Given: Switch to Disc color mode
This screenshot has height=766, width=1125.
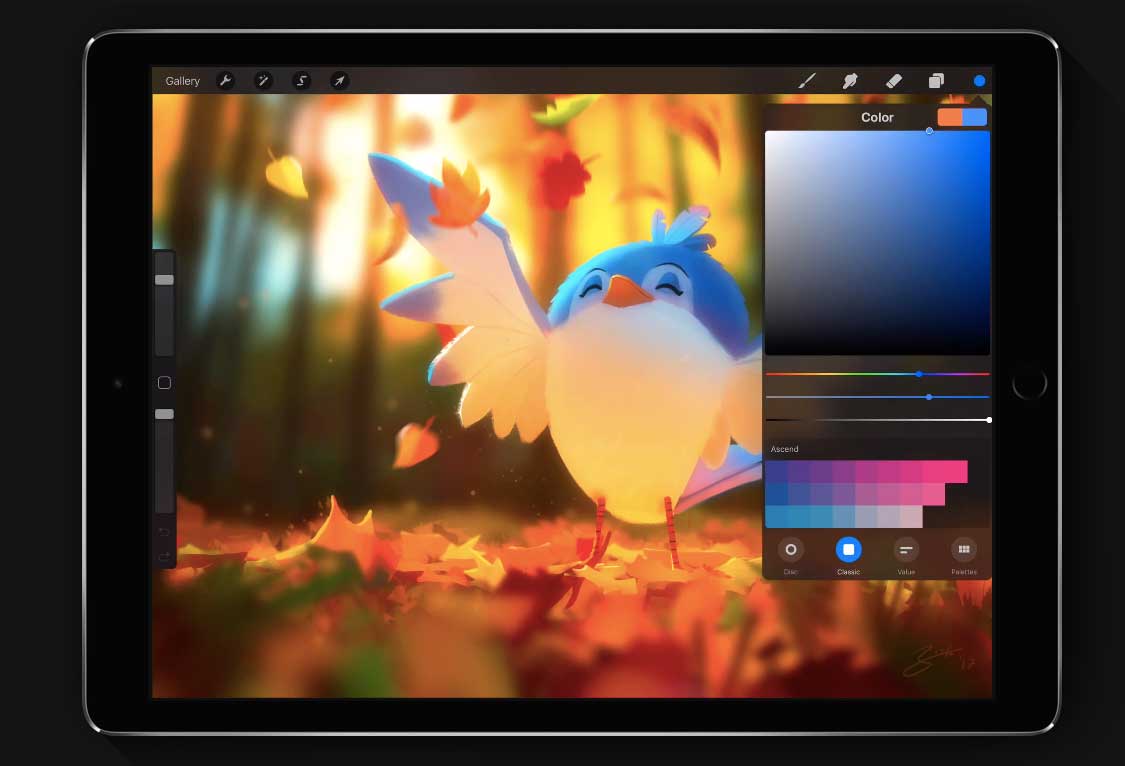Looking at the screenshot, I should tap(791, 549).
